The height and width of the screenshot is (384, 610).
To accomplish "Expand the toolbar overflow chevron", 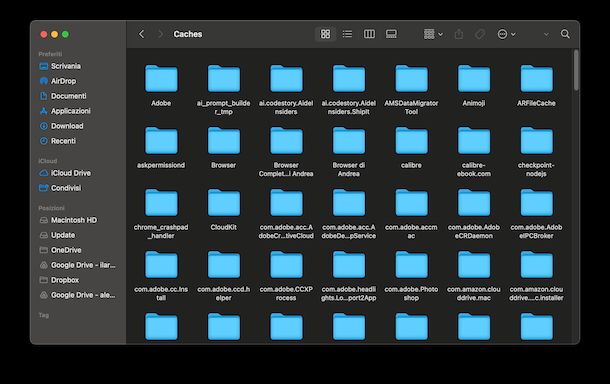I will pos(546,35).
